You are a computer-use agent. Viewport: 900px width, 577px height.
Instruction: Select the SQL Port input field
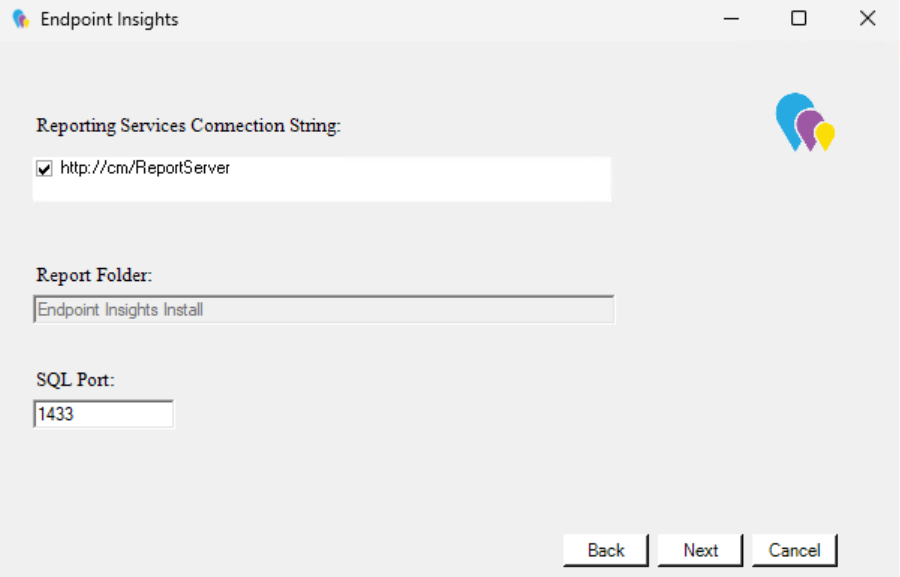click(x=103, y=413)
